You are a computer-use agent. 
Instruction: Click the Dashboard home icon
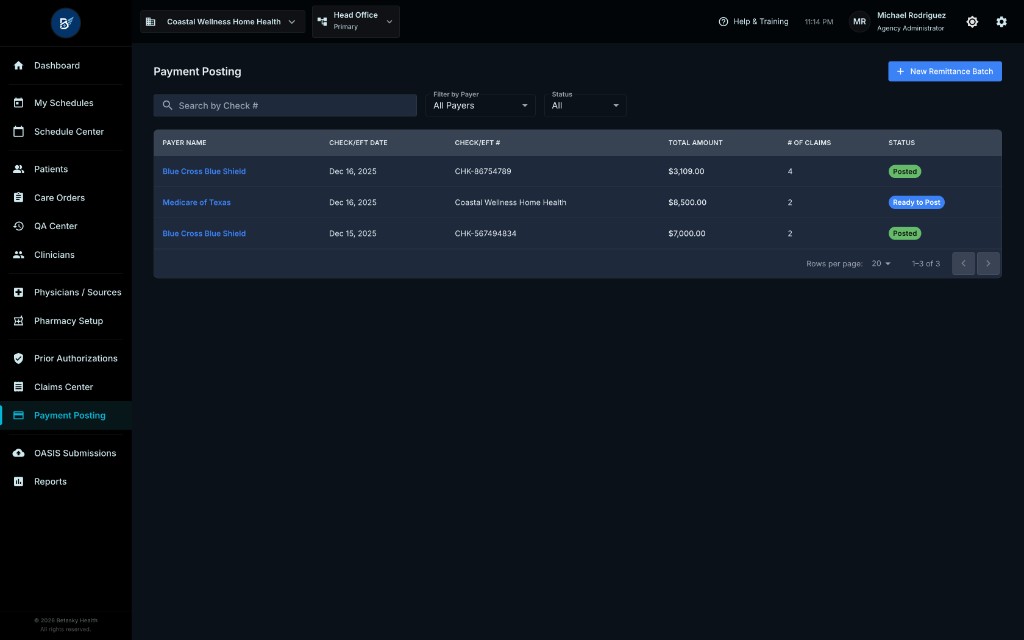18,65
